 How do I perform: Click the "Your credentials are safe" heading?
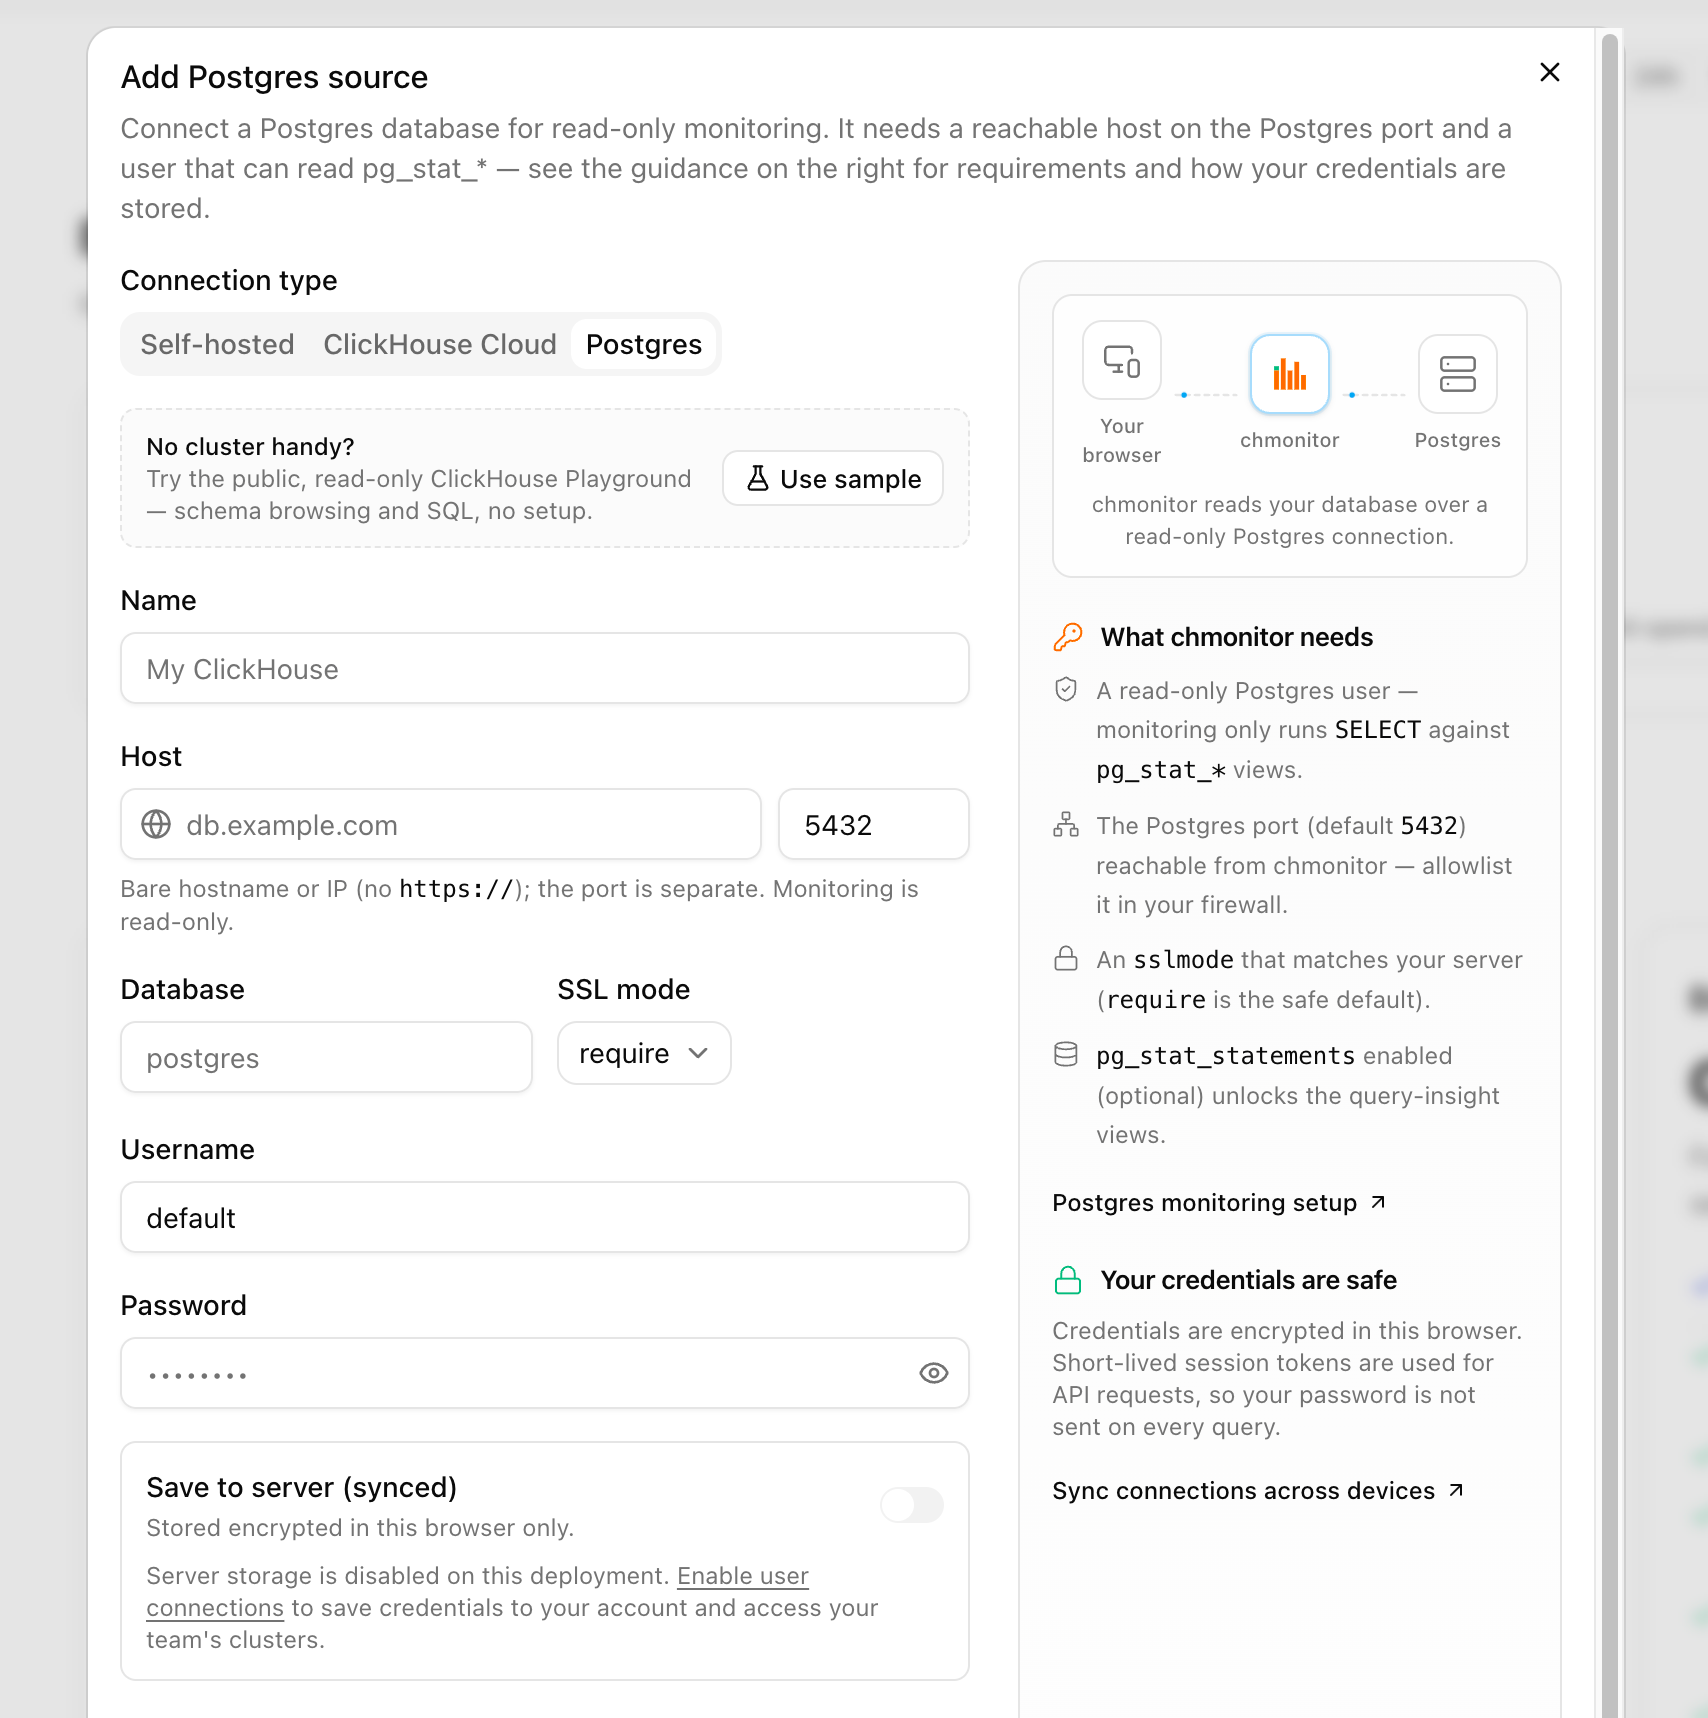click(x=1249, y=1280)
